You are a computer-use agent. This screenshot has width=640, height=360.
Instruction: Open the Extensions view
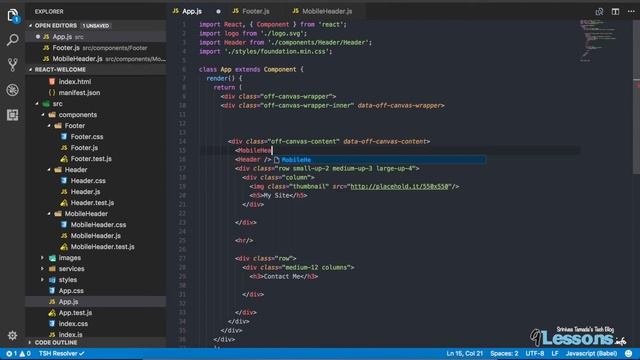point(13,115)
